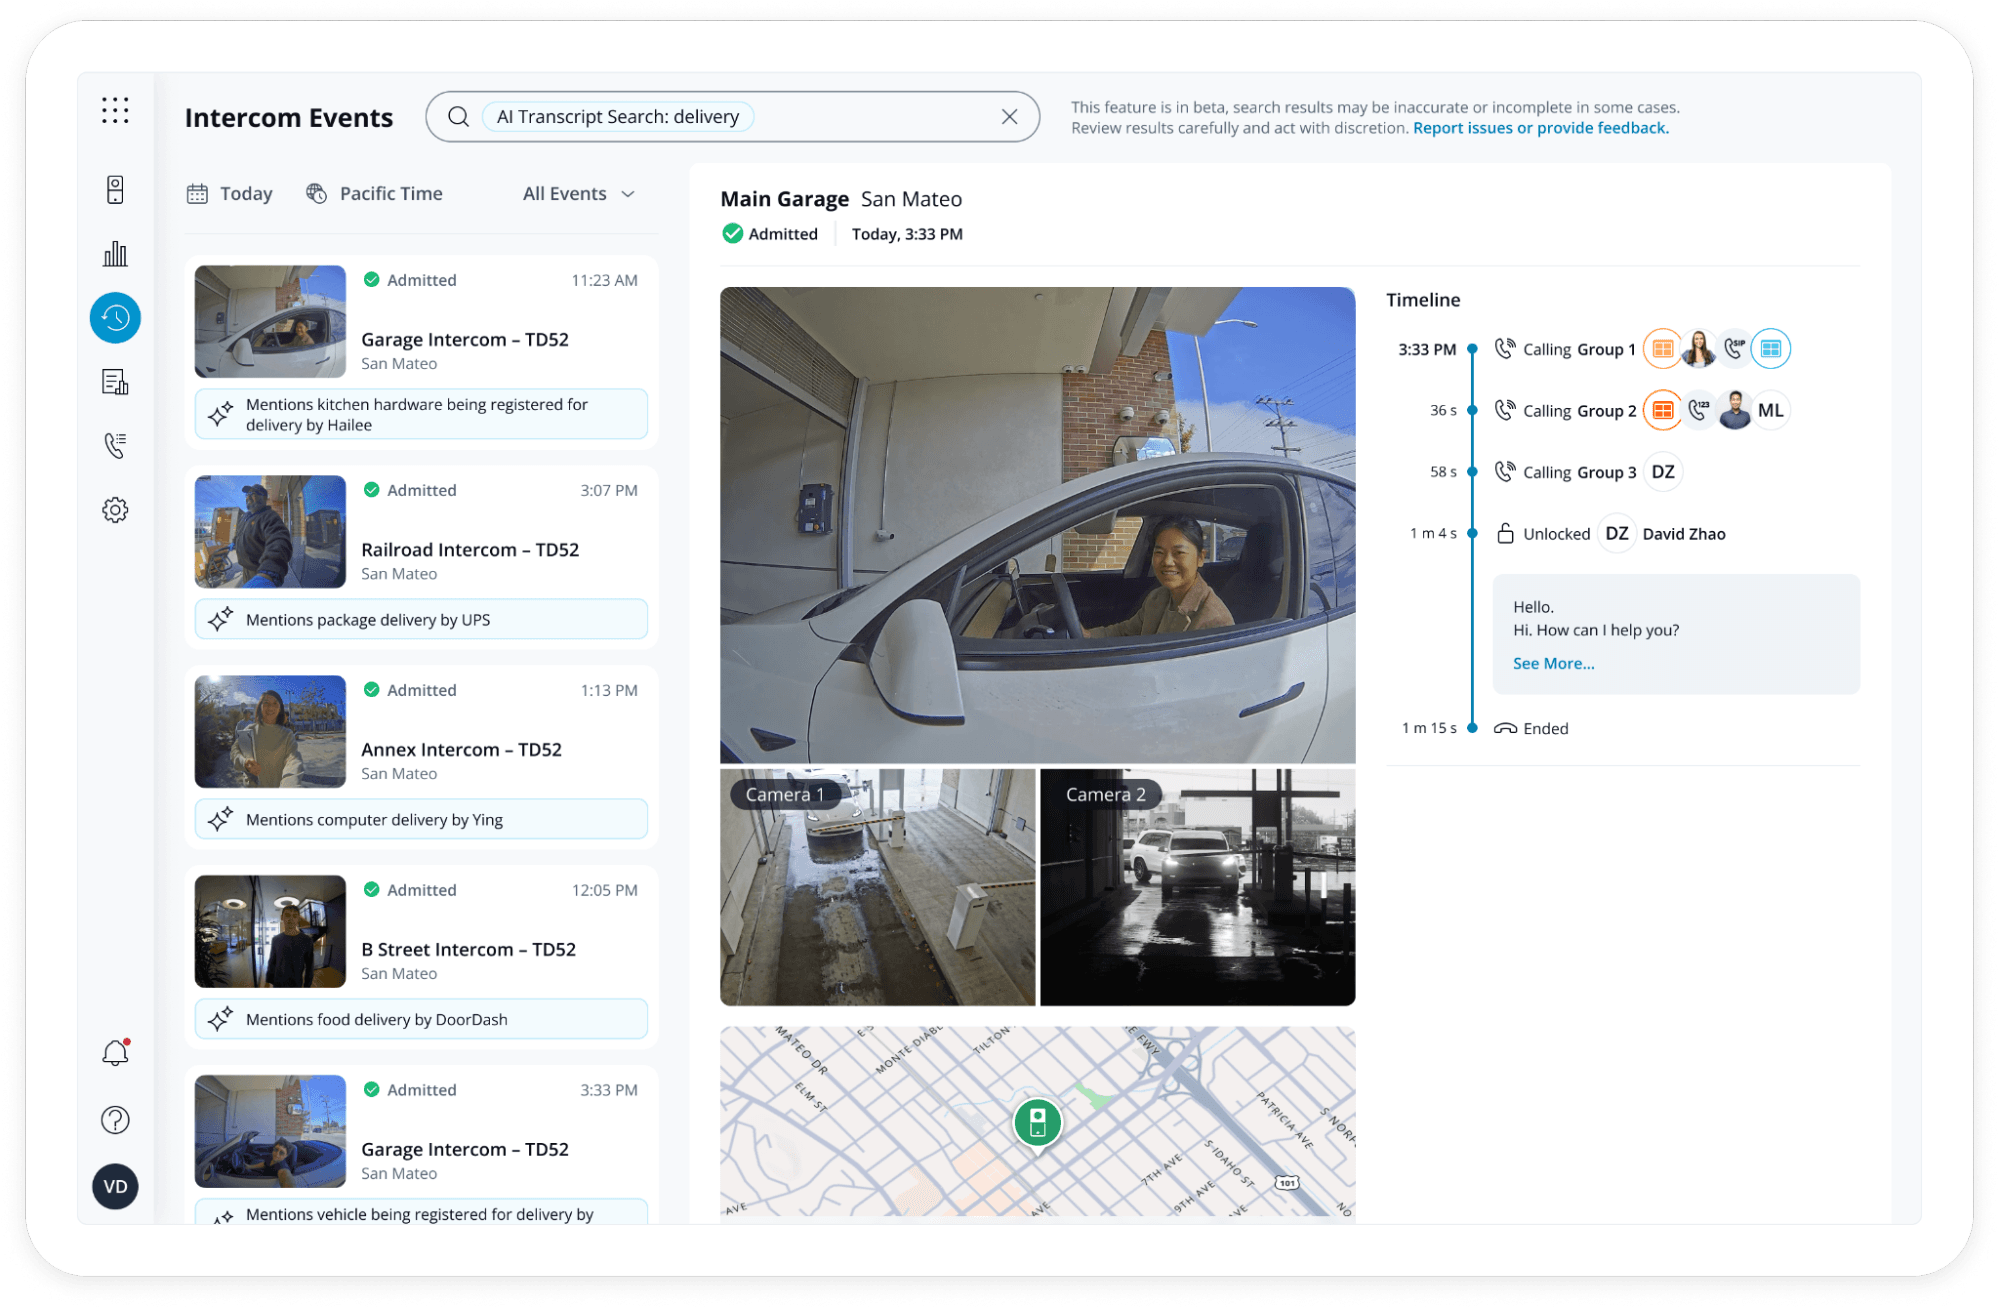Open the notifications bell
The height and width of the screenshot is (1307, 1999).
115,1052
